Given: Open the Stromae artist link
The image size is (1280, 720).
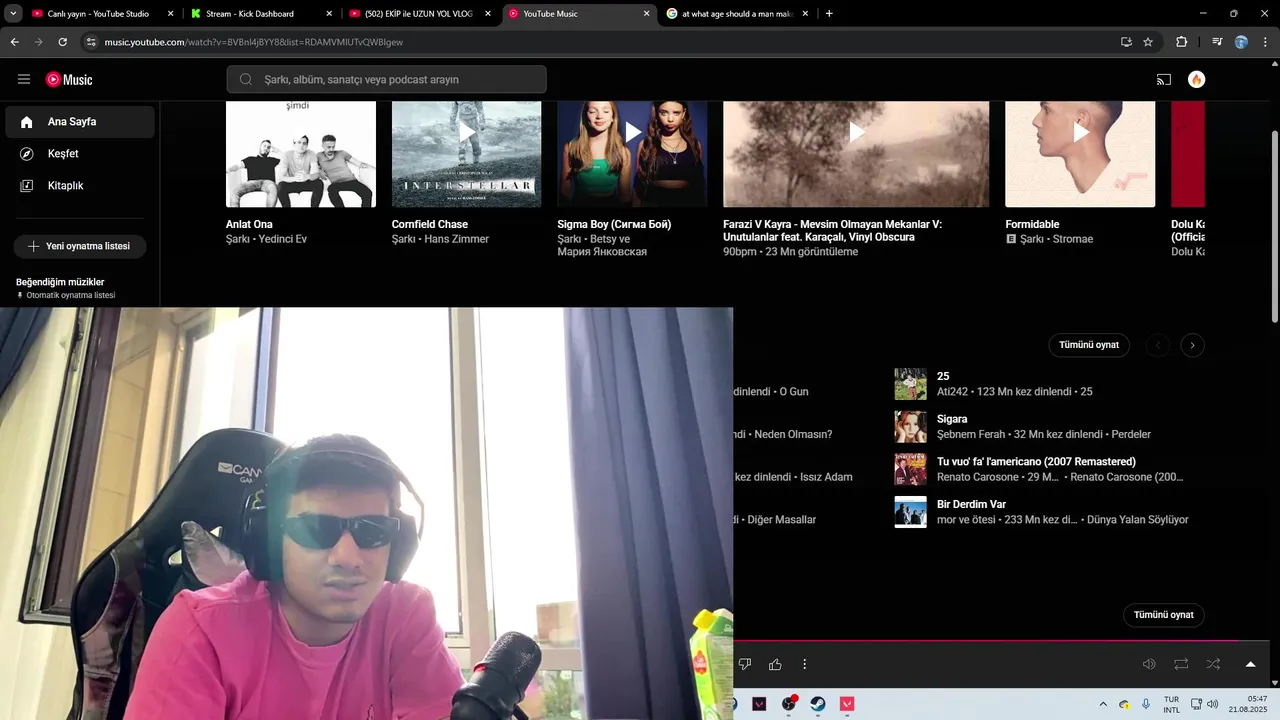Looking at the screenshot, I should tap(1073, 239).
